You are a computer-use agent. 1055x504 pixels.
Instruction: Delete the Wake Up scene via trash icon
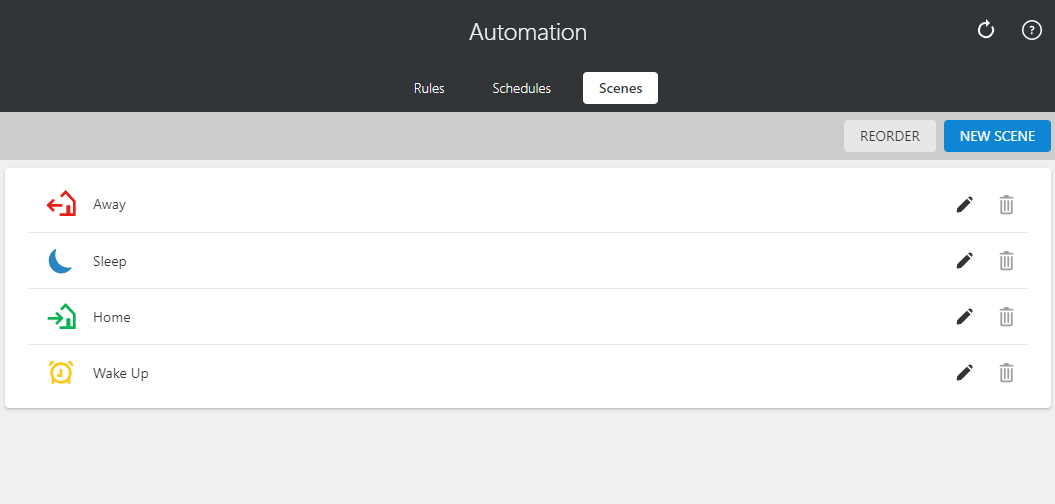click(x=1006, y=372)
